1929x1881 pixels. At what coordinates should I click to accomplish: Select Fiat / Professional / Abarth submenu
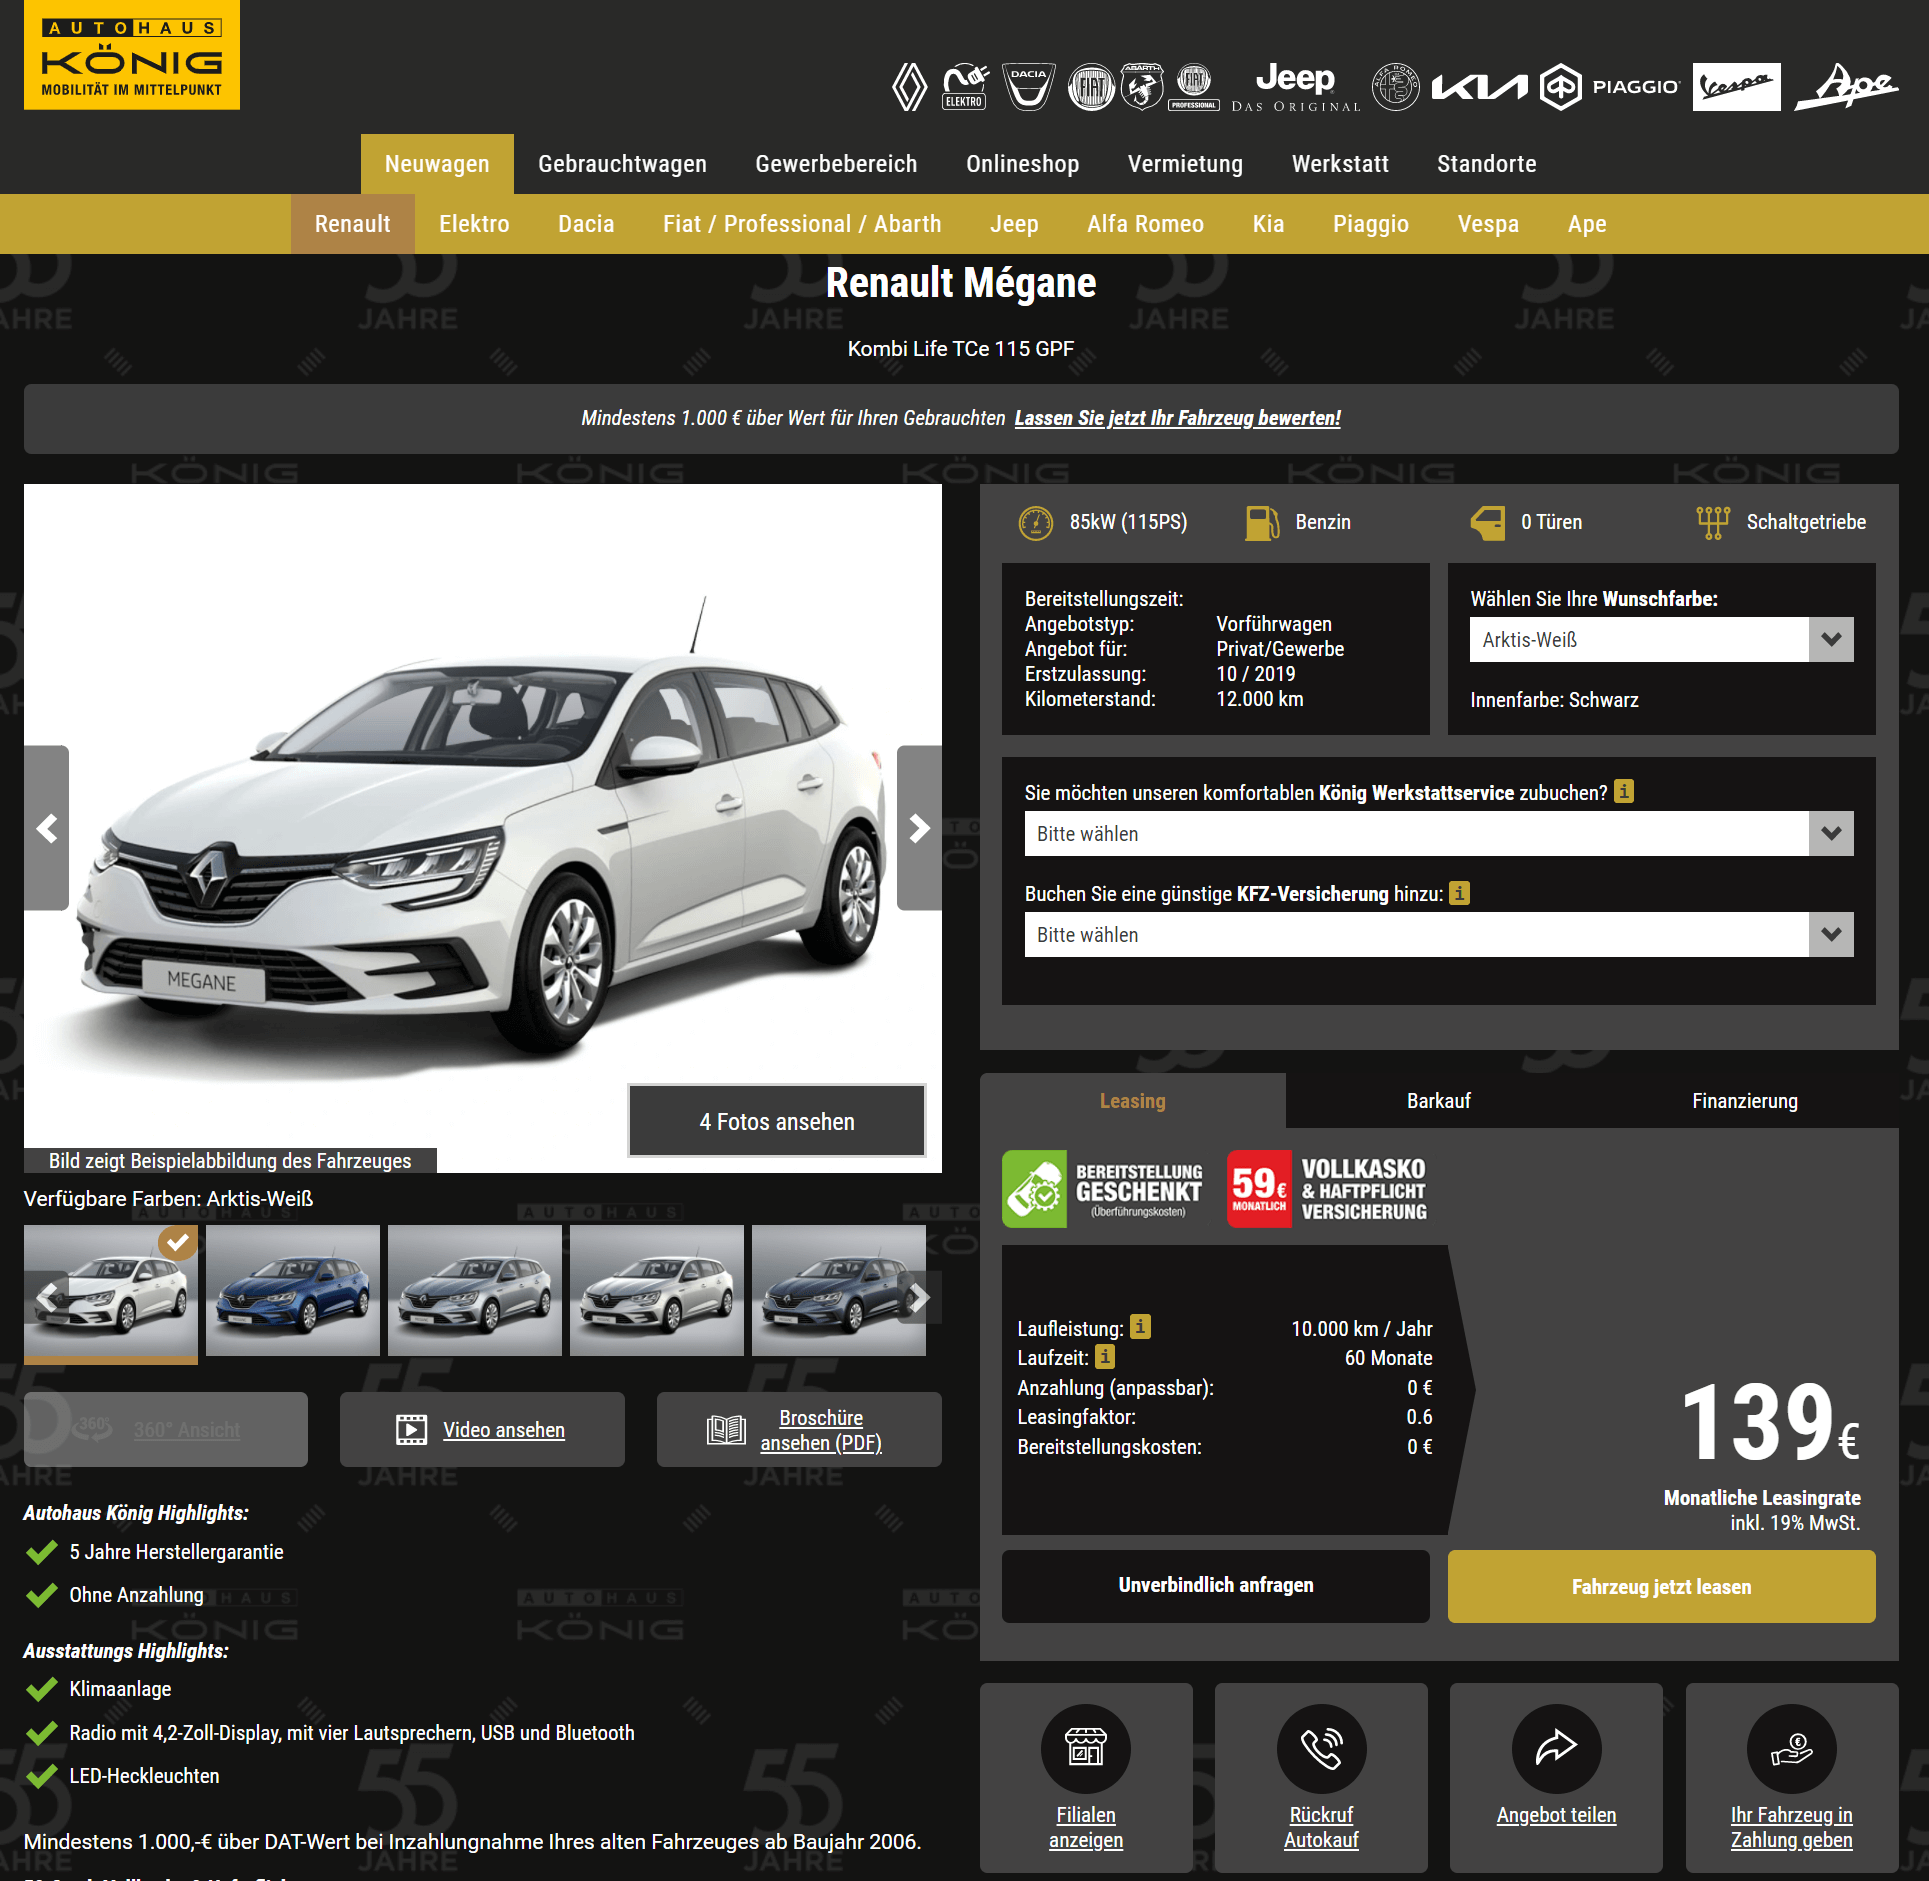(802, 224)
